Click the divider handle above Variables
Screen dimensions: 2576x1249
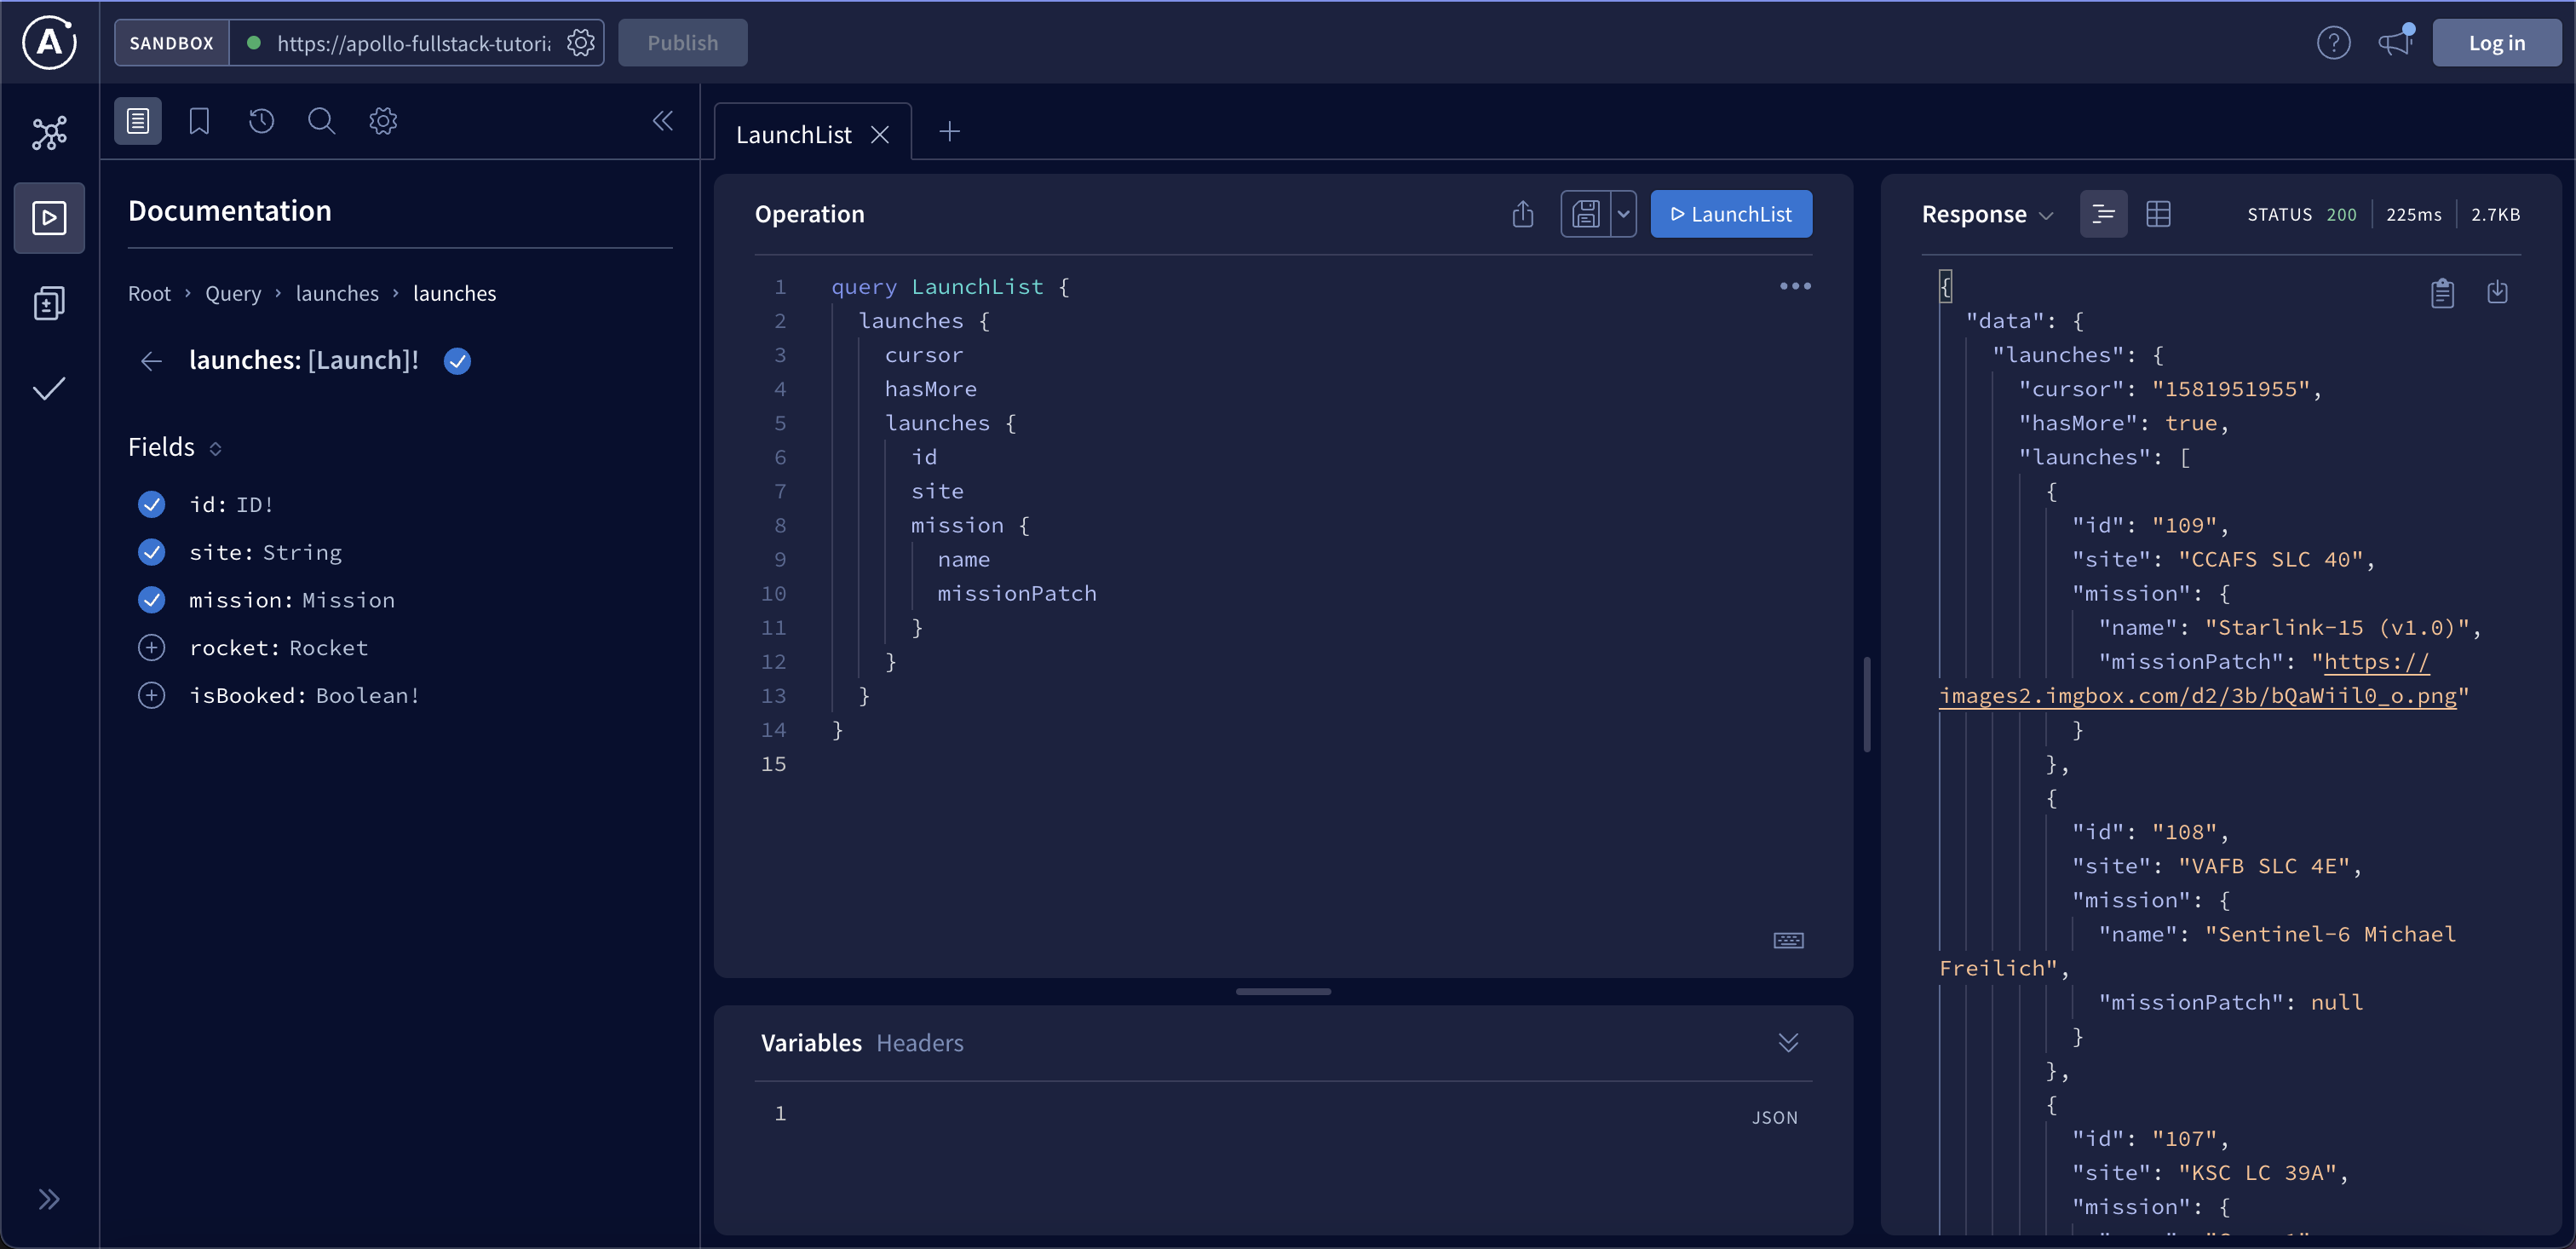(x=1283, y=991)
